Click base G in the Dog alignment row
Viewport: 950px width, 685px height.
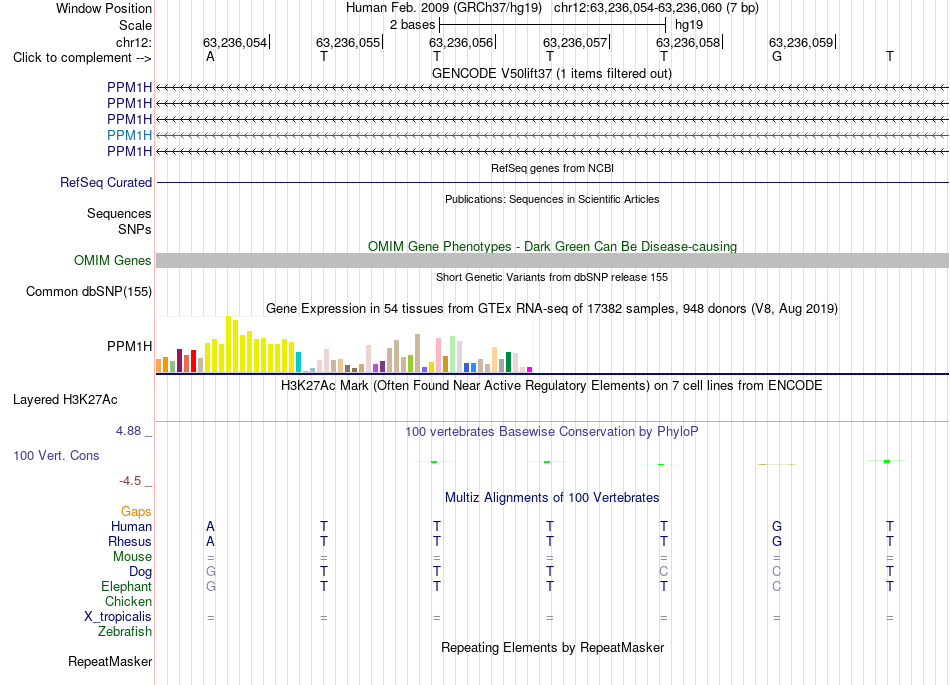coord(211,571)
